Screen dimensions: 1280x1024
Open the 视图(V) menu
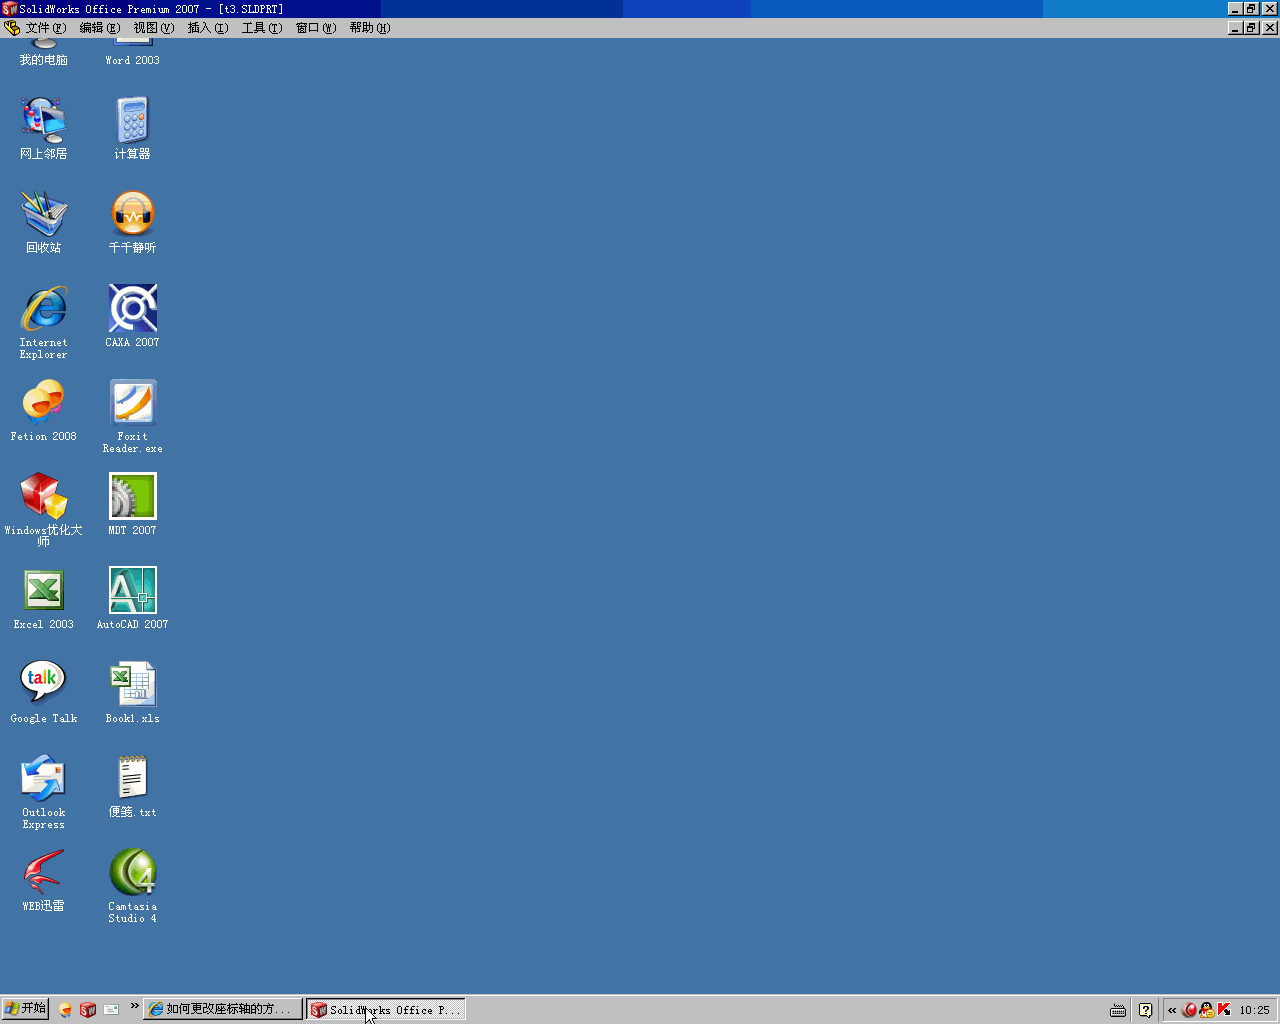click(153, 28)
